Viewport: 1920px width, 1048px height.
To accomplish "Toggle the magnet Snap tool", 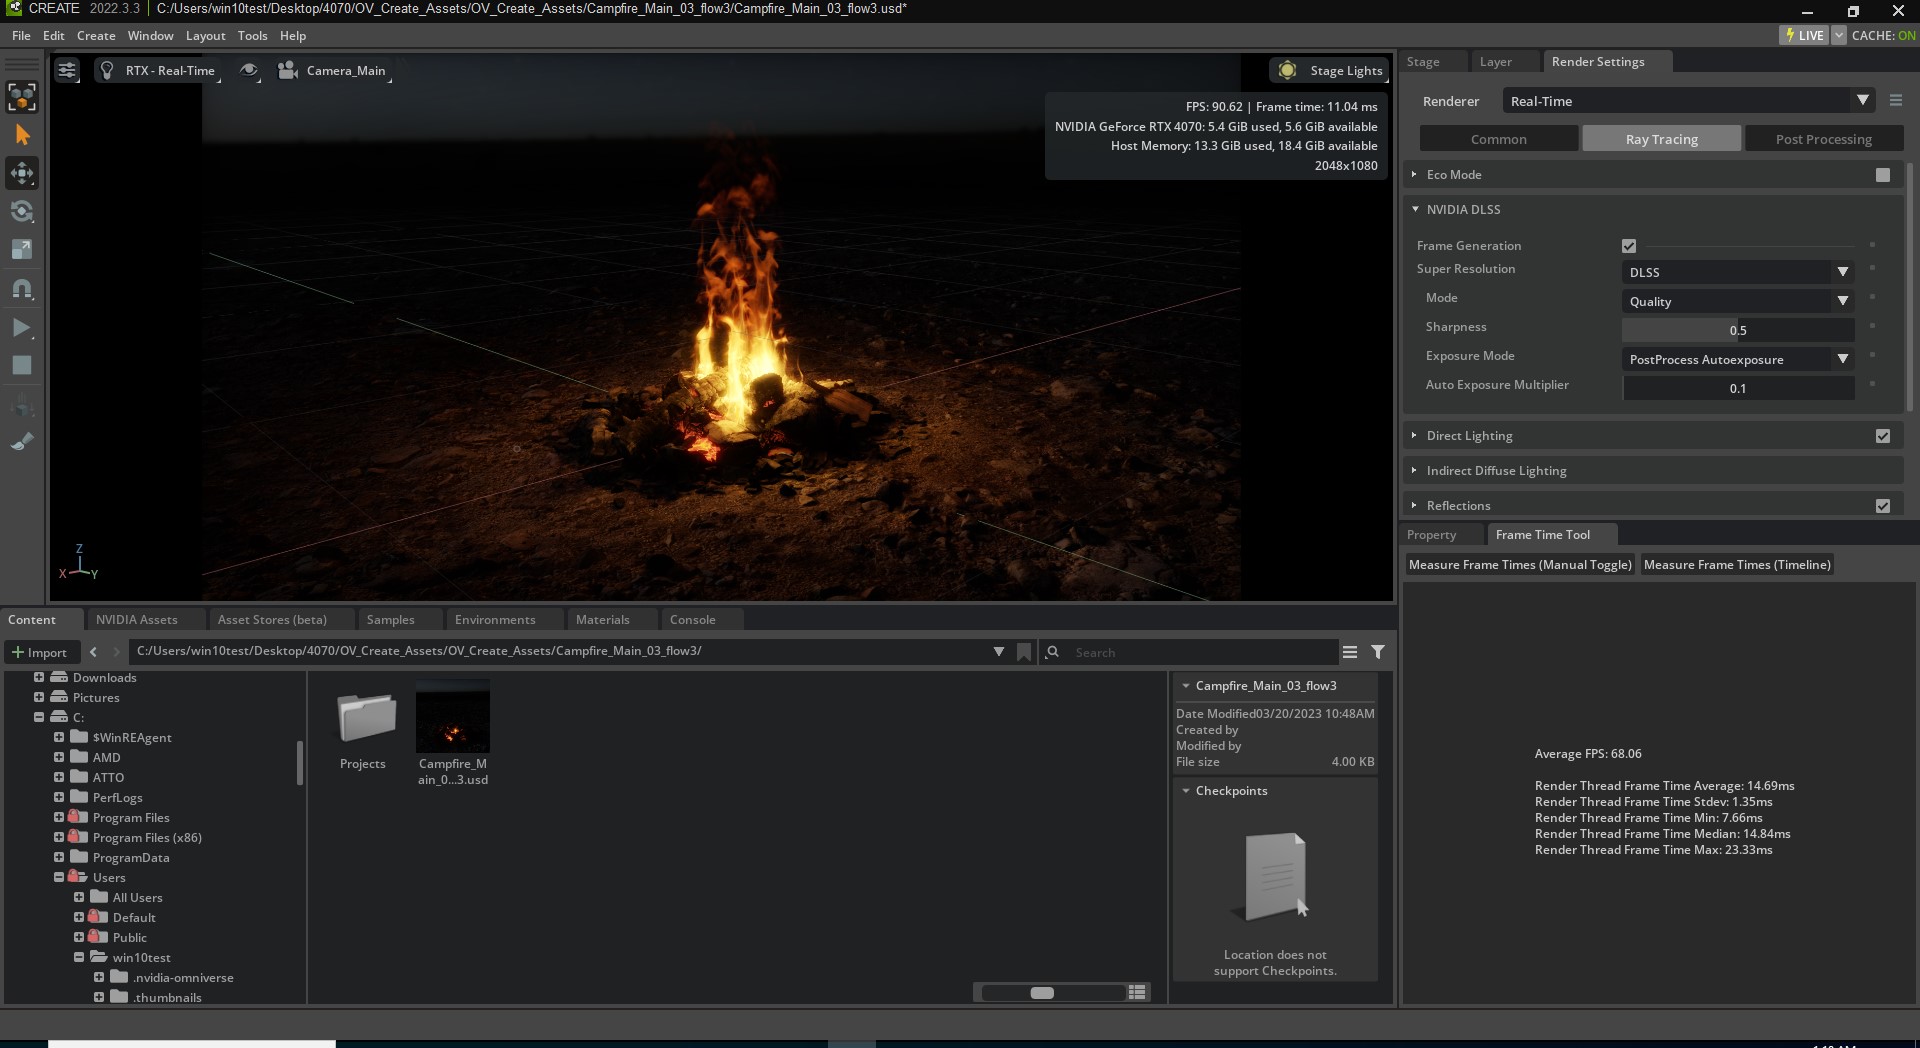I will pos(22,289).
